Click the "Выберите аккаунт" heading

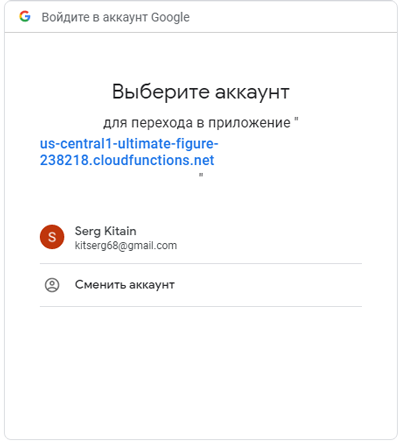click(x=201, y=92)
